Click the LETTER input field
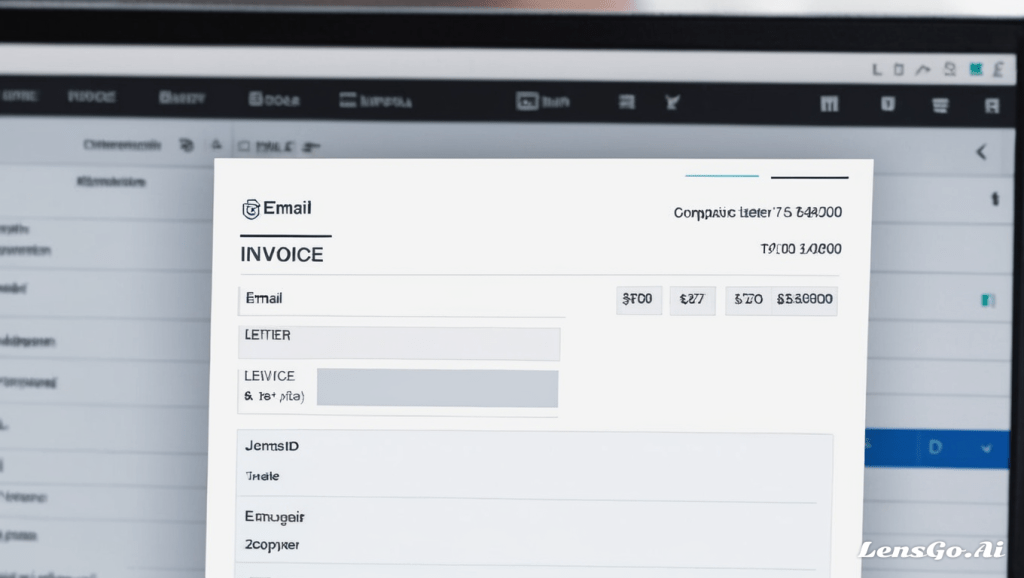1024x578 pixels. tap(400, 343)
